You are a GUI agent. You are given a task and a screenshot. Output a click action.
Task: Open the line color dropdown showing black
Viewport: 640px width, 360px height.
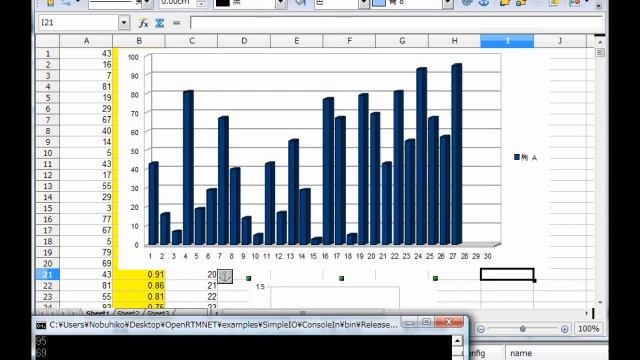280,4
